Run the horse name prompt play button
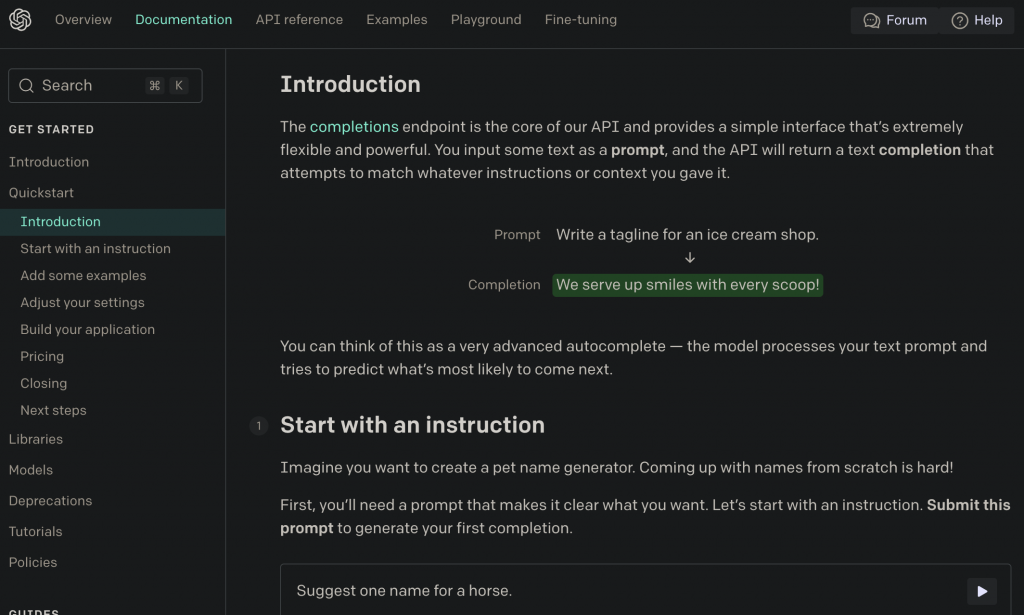The width and height of the screenshot is (1024, 615). (982, 591)
